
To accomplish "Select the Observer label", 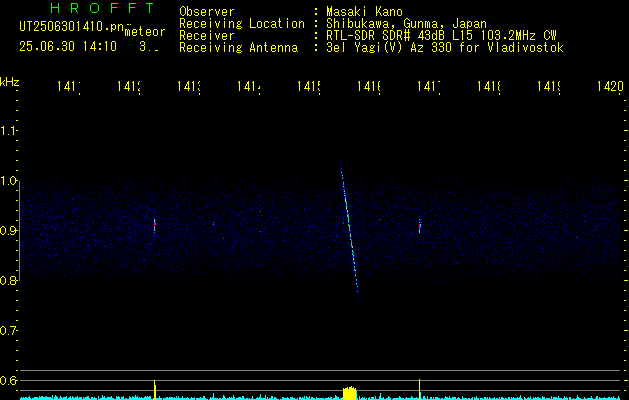I will pos(207,12).
